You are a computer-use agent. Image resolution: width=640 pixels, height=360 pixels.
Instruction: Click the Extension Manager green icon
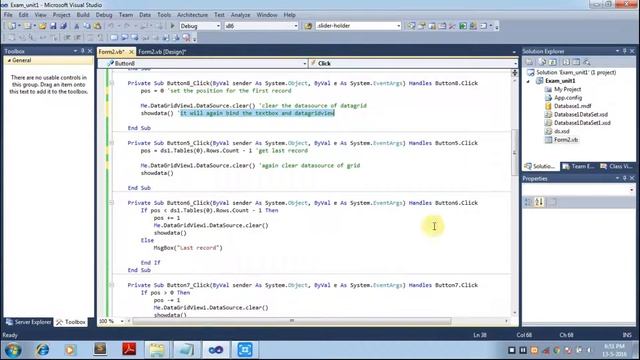tap(463, 26)
